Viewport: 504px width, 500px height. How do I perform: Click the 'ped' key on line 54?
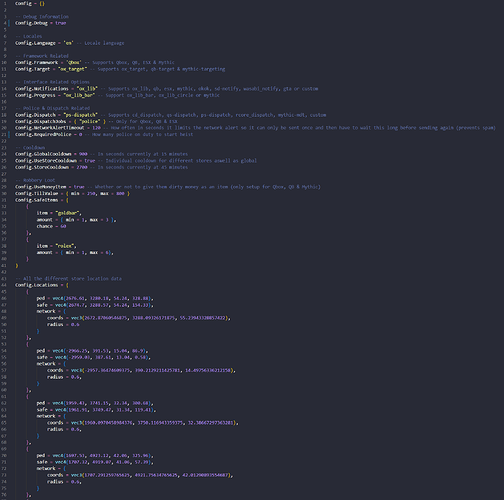(x=41, y=351)
